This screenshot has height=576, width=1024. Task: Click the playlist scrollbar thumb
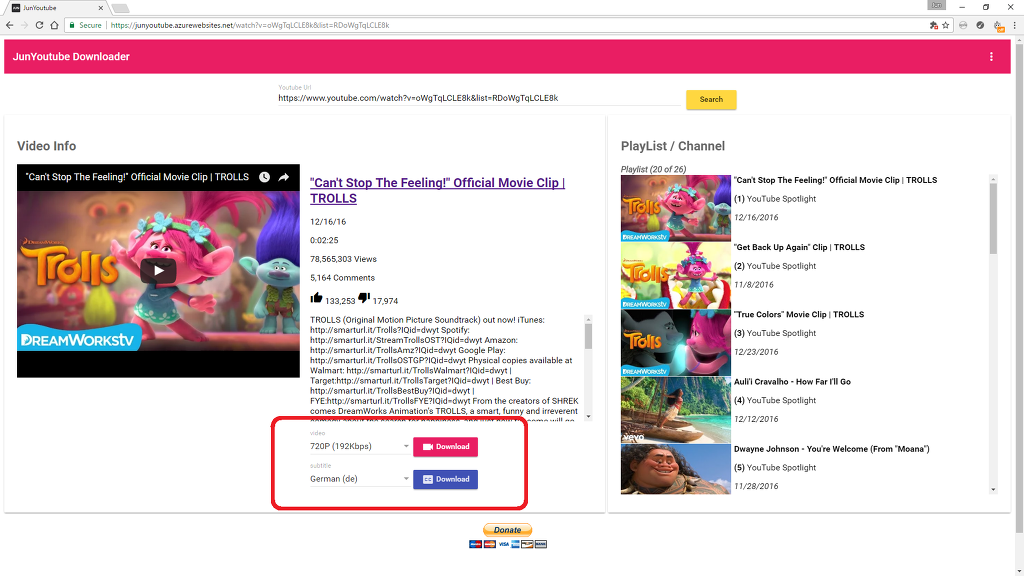click(x=993, y=219)
